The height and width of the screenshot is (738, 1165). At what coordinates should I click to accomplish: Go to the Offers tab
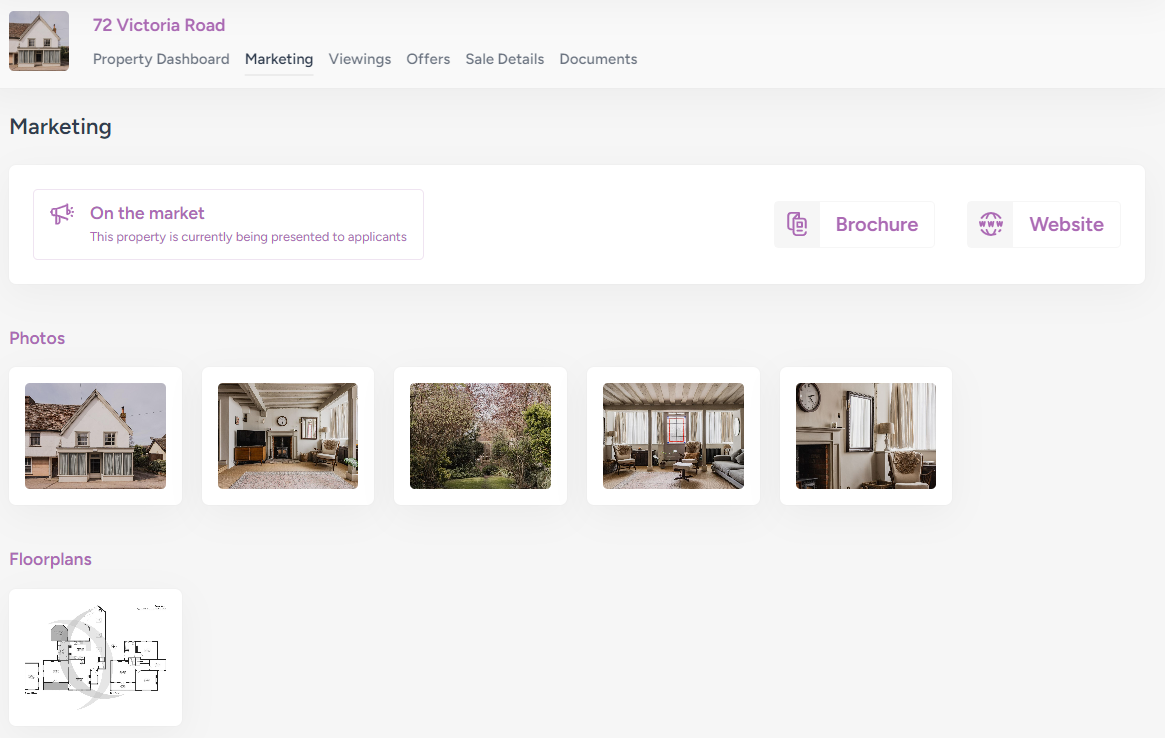[x=428, y=59]
